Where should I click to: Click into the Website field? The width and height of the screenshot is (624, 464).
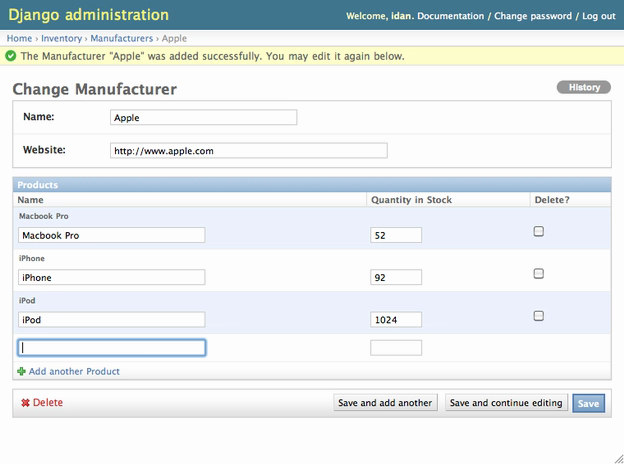[x=249, y=150]
